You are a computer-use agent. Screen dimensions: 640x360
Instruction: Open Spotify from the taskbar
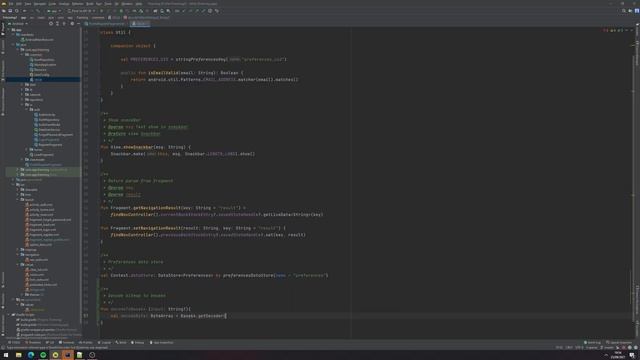point(43,355)
